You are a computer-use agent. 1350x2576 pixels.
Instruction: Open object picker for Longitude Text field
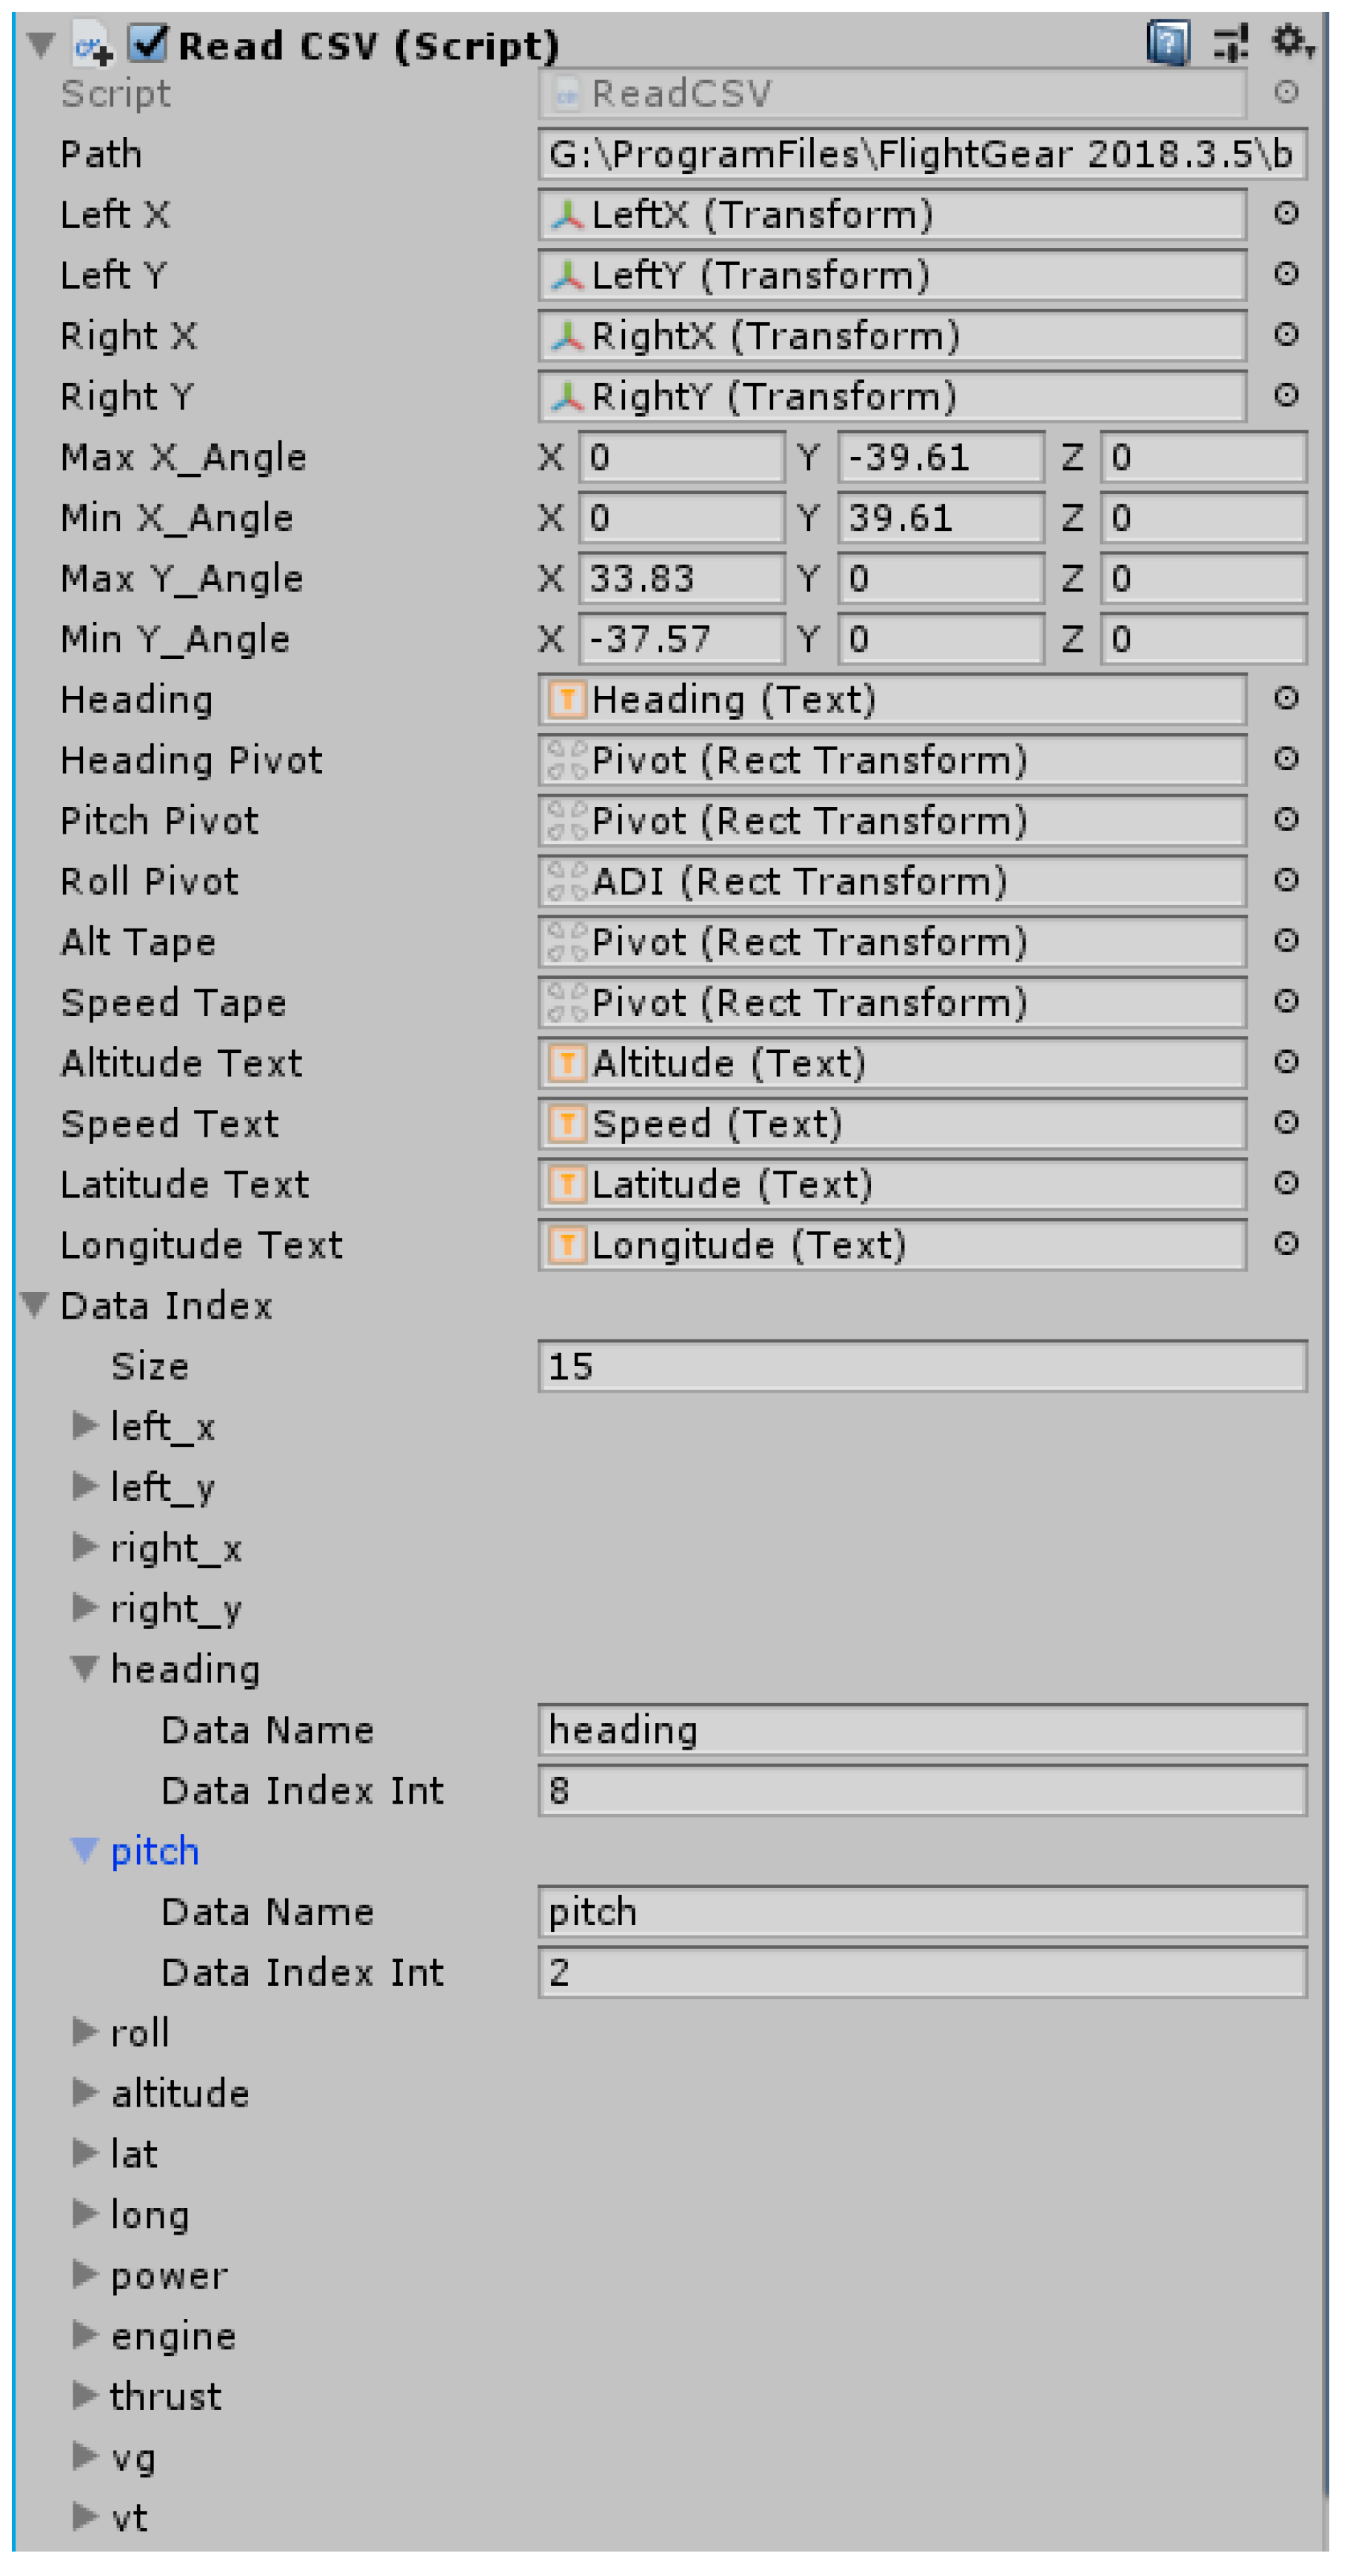click(x=1286, y=1243)
